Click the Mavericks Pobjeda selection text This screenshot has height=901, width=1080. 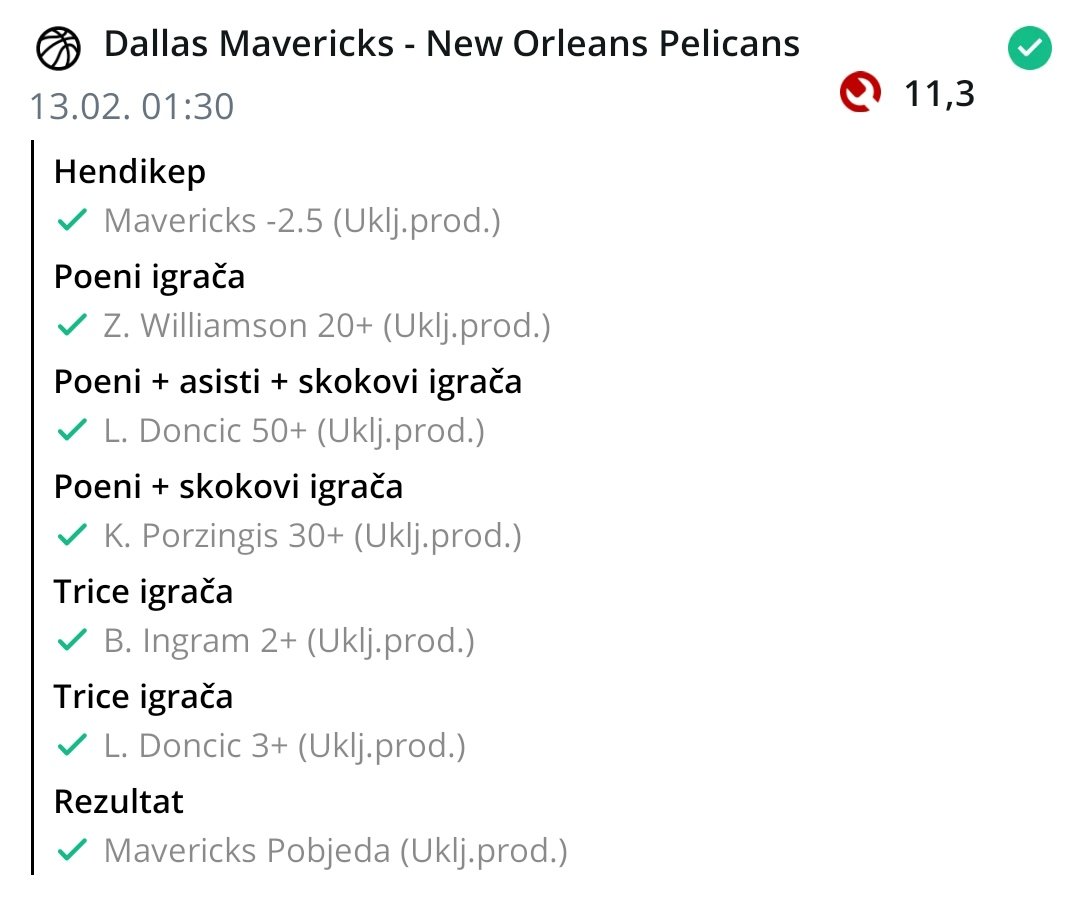pos(335,851)
